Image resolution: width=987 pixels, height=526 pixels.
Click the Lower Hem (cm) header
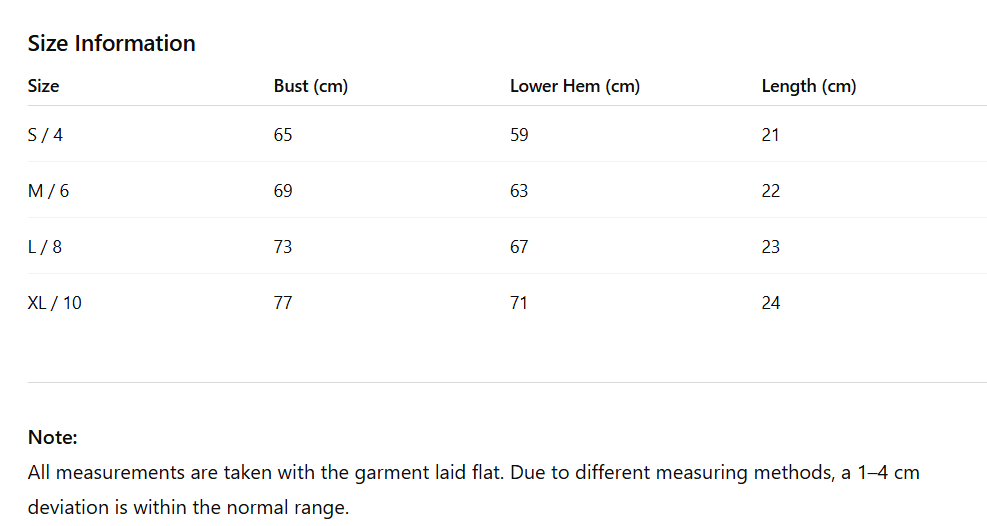coord(574,86)
